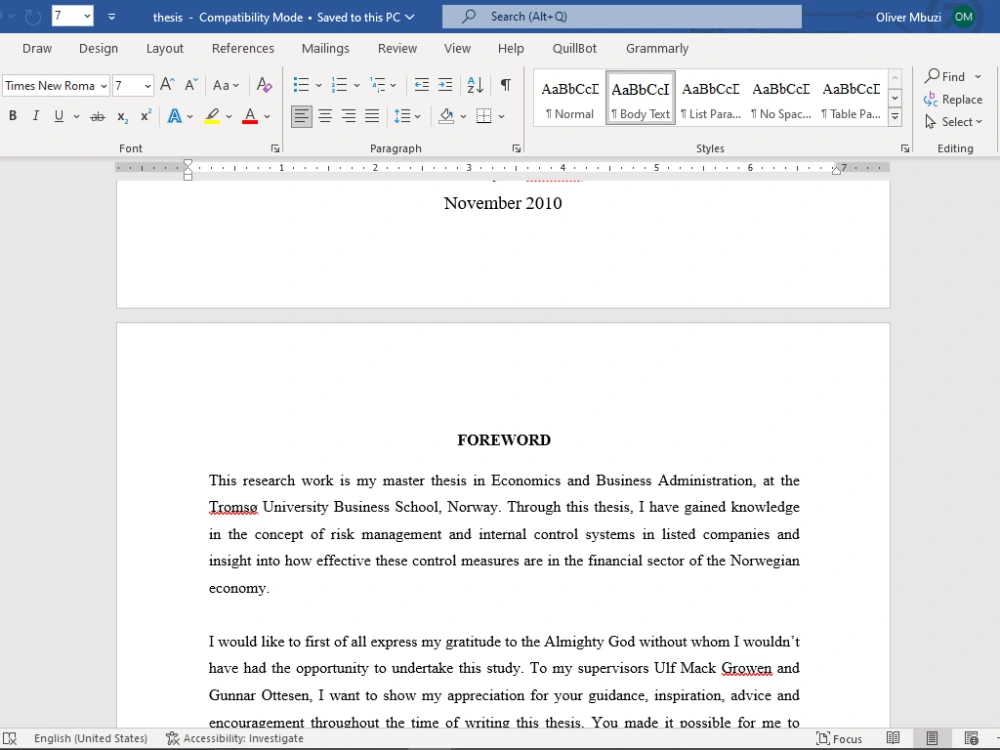Viewport: 1000px width, 750px height.
Task: Open Styles pane launcher
Action: tap(905, 149)
